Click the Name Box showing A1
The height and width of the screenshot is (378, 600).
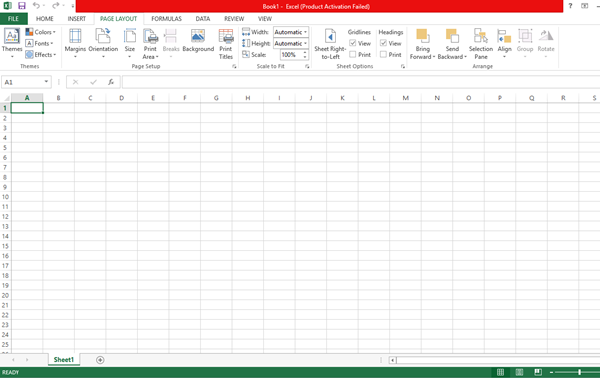(x=22, y=82)
